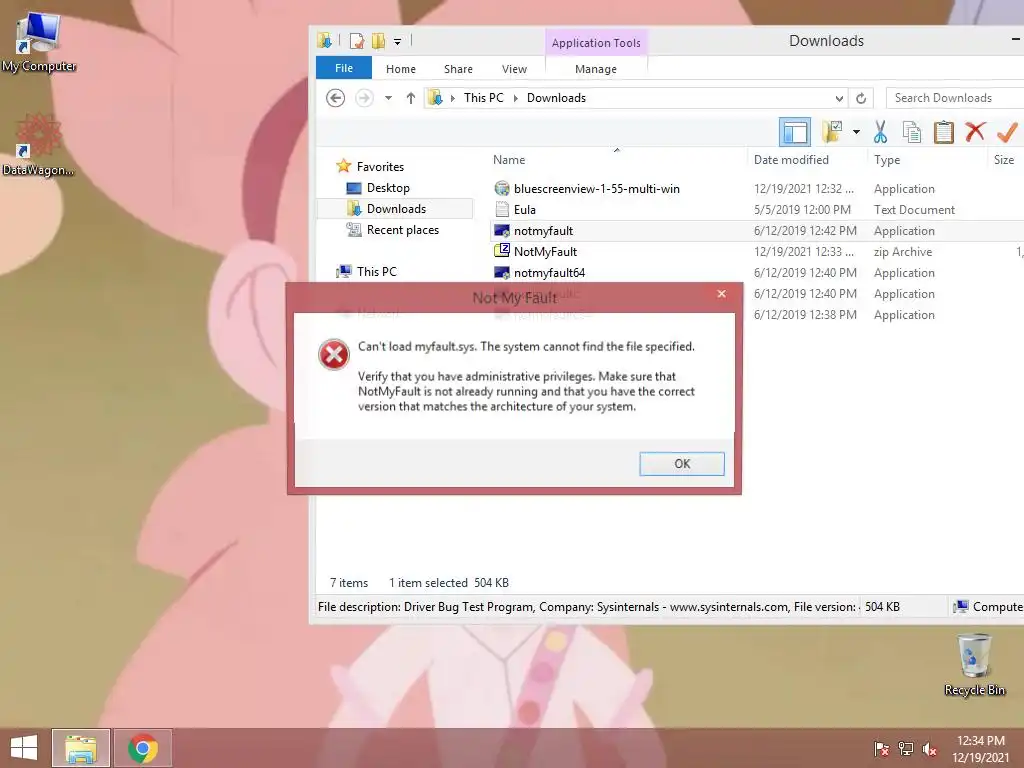Viewport: 1024px width, 768px height.
Task: Open the File ribbon tab
Action: 344,68
